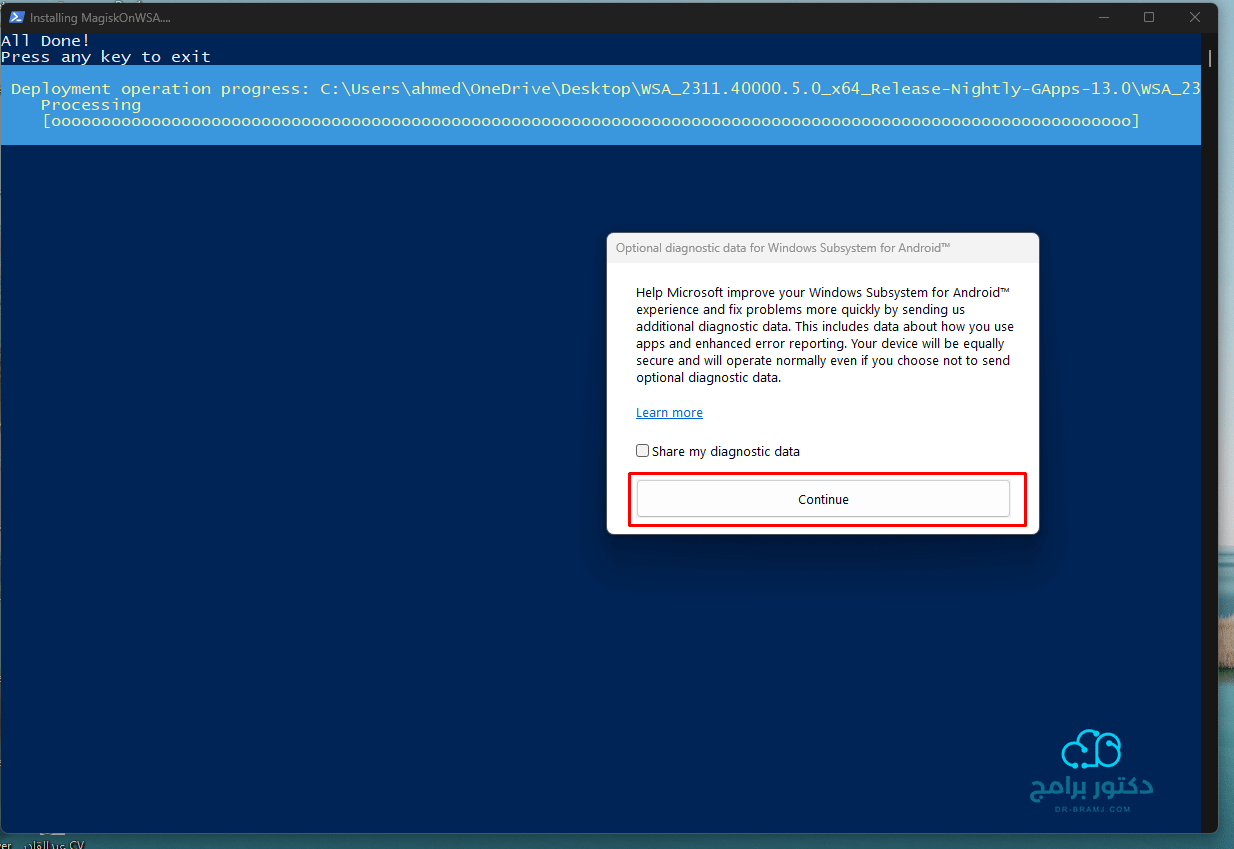Tick the Share my diagnostic data checkbox
This screenshot has width=1234, height=849.
pos(643,451)
